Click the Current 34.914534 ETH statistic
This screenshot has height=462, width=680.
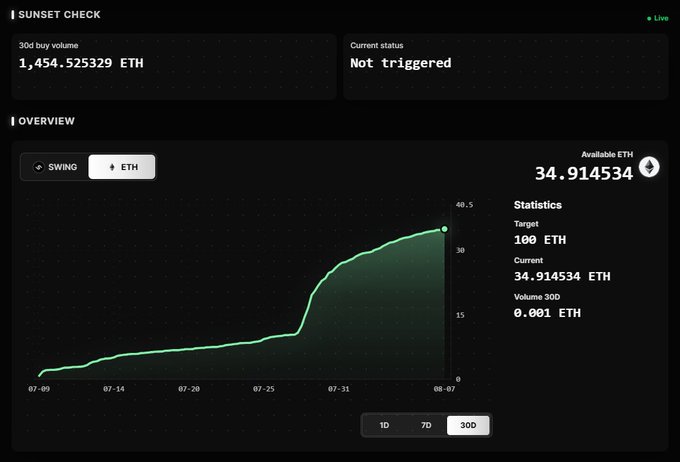click(562, 276)
